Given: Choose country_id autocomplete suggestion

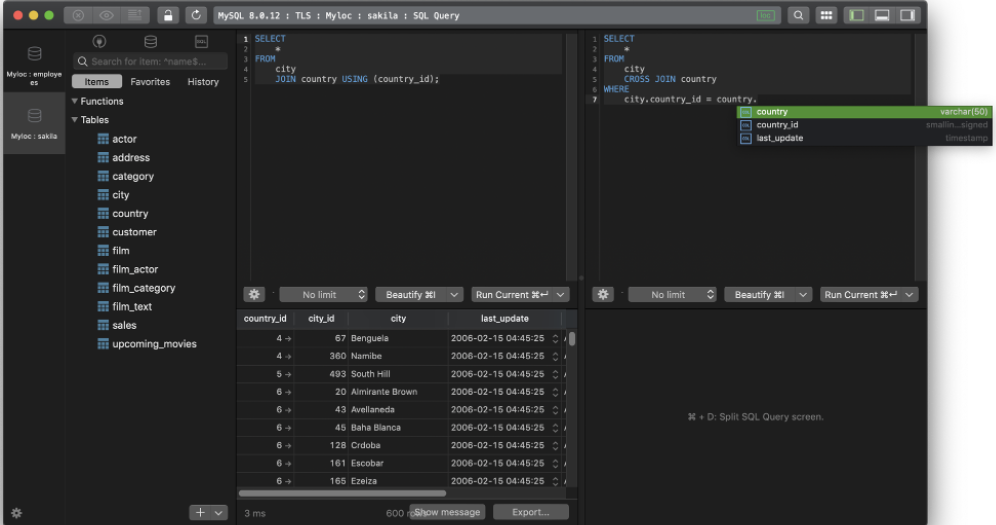Looking at the screenshot, I should coord(864,125).
